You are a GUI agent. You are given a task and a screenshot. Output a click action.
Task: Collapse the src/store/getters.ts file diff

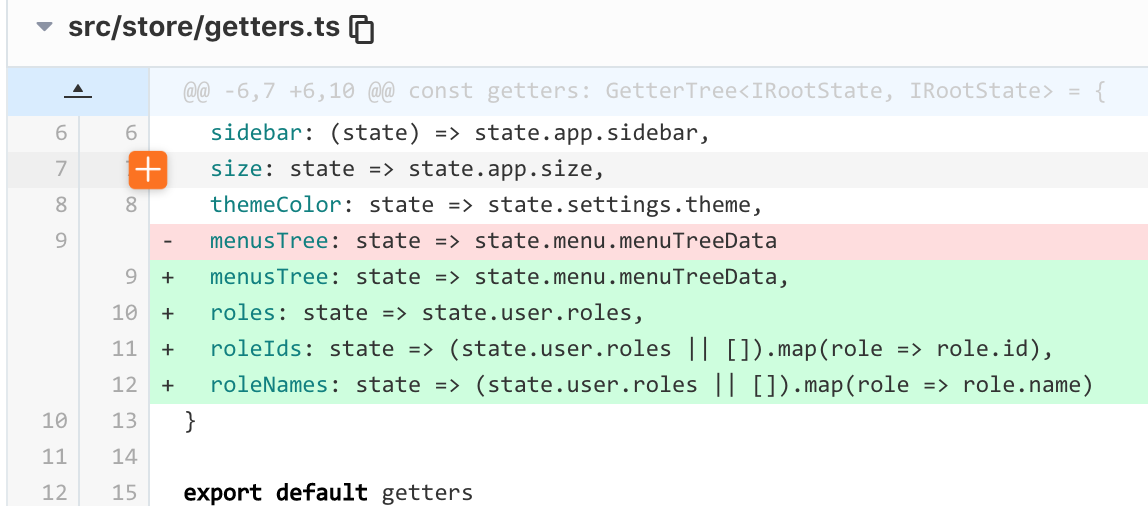coord(44,27)
